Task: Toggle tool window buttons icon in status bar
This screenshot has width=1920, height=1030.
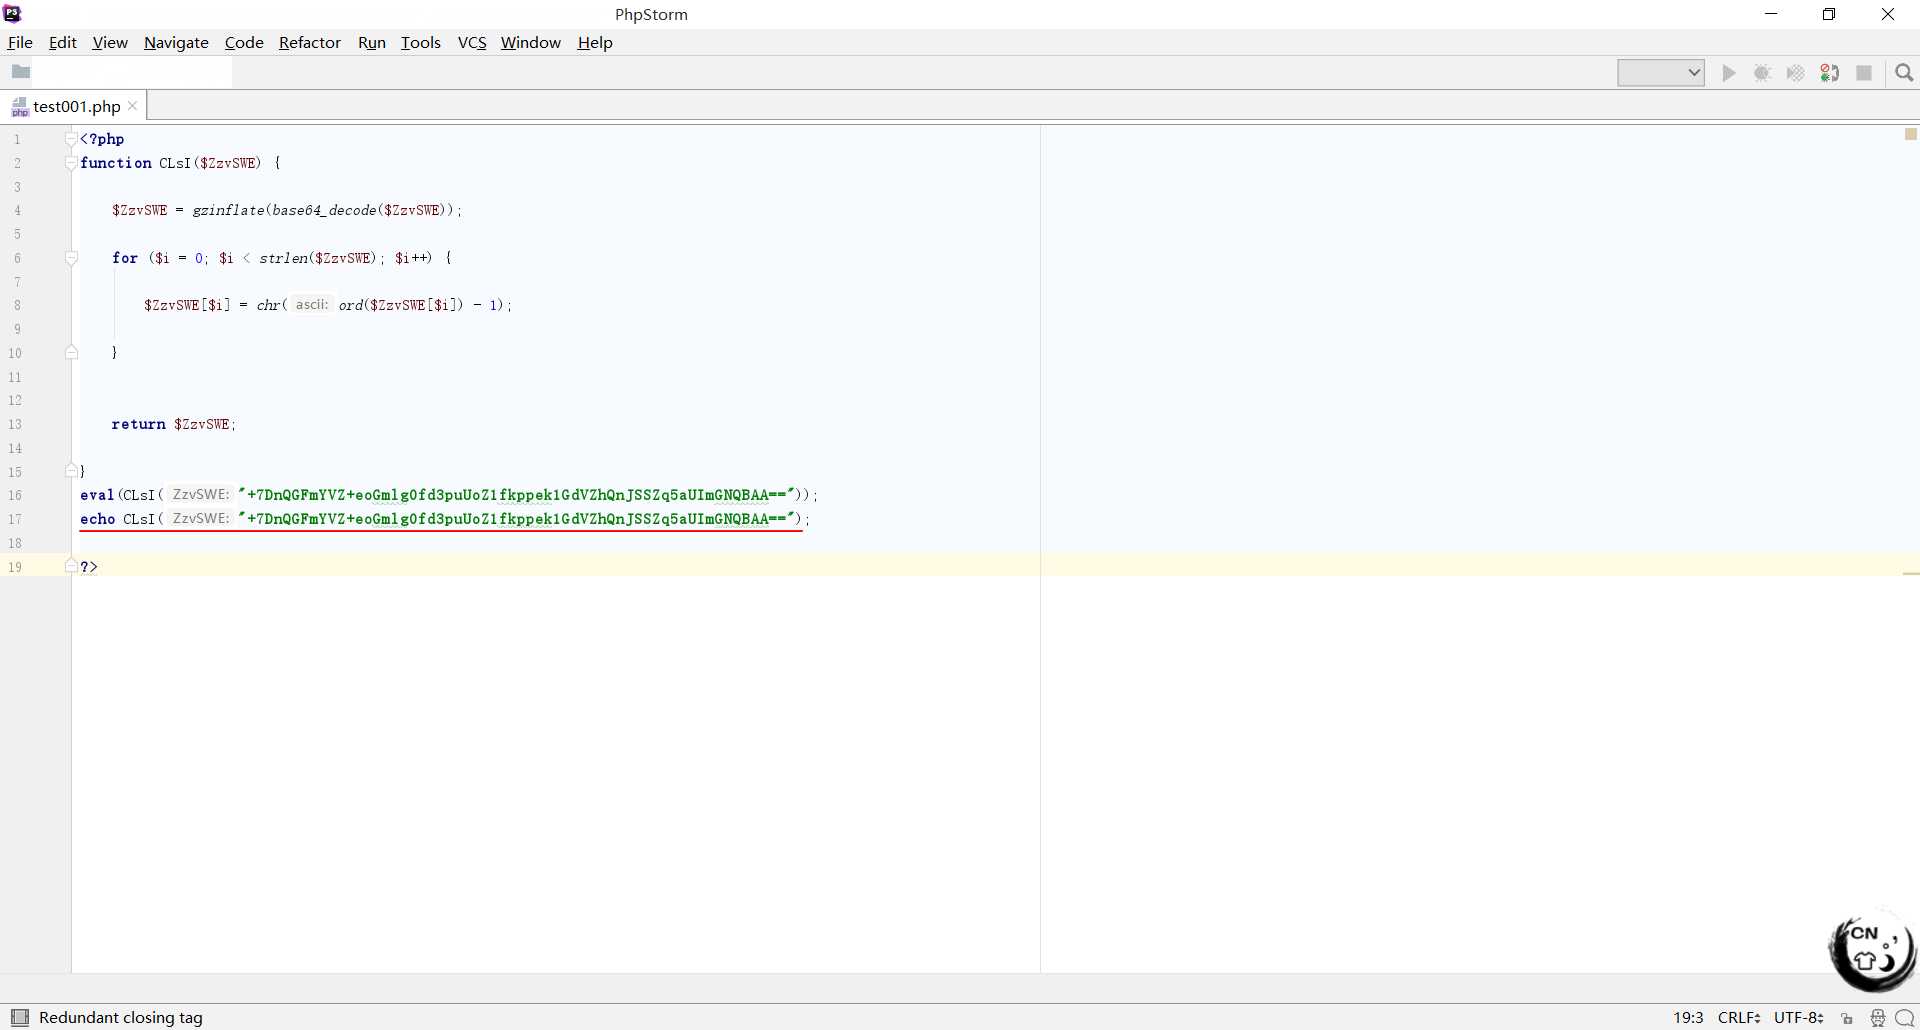Action: coord(20,1017)
